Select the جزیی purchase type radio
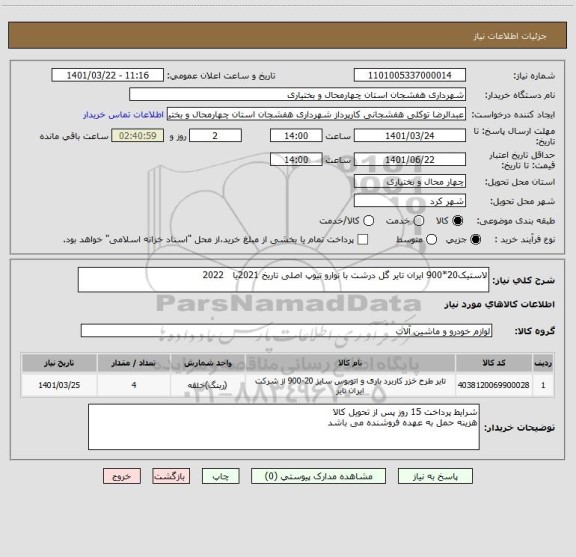Image resolution: width=576 pixels, height=557 pixels. click(x=476, y=240)
